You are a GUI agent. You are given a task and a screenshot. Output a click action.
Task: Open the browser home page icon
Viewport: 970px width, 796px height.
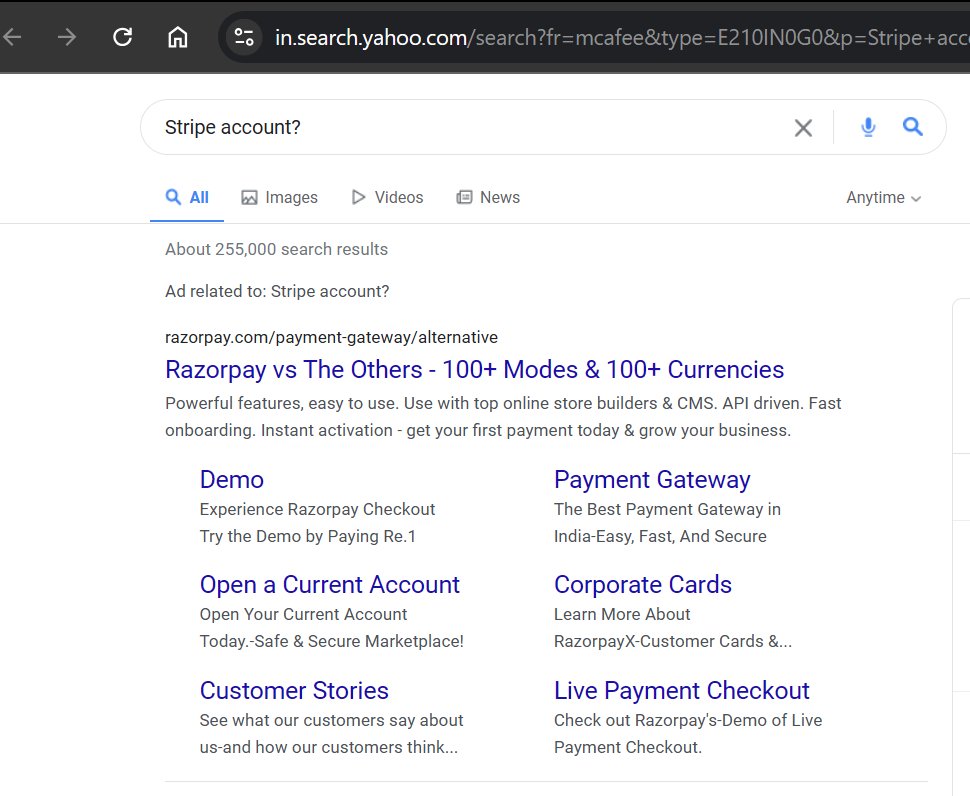point(178,37)
